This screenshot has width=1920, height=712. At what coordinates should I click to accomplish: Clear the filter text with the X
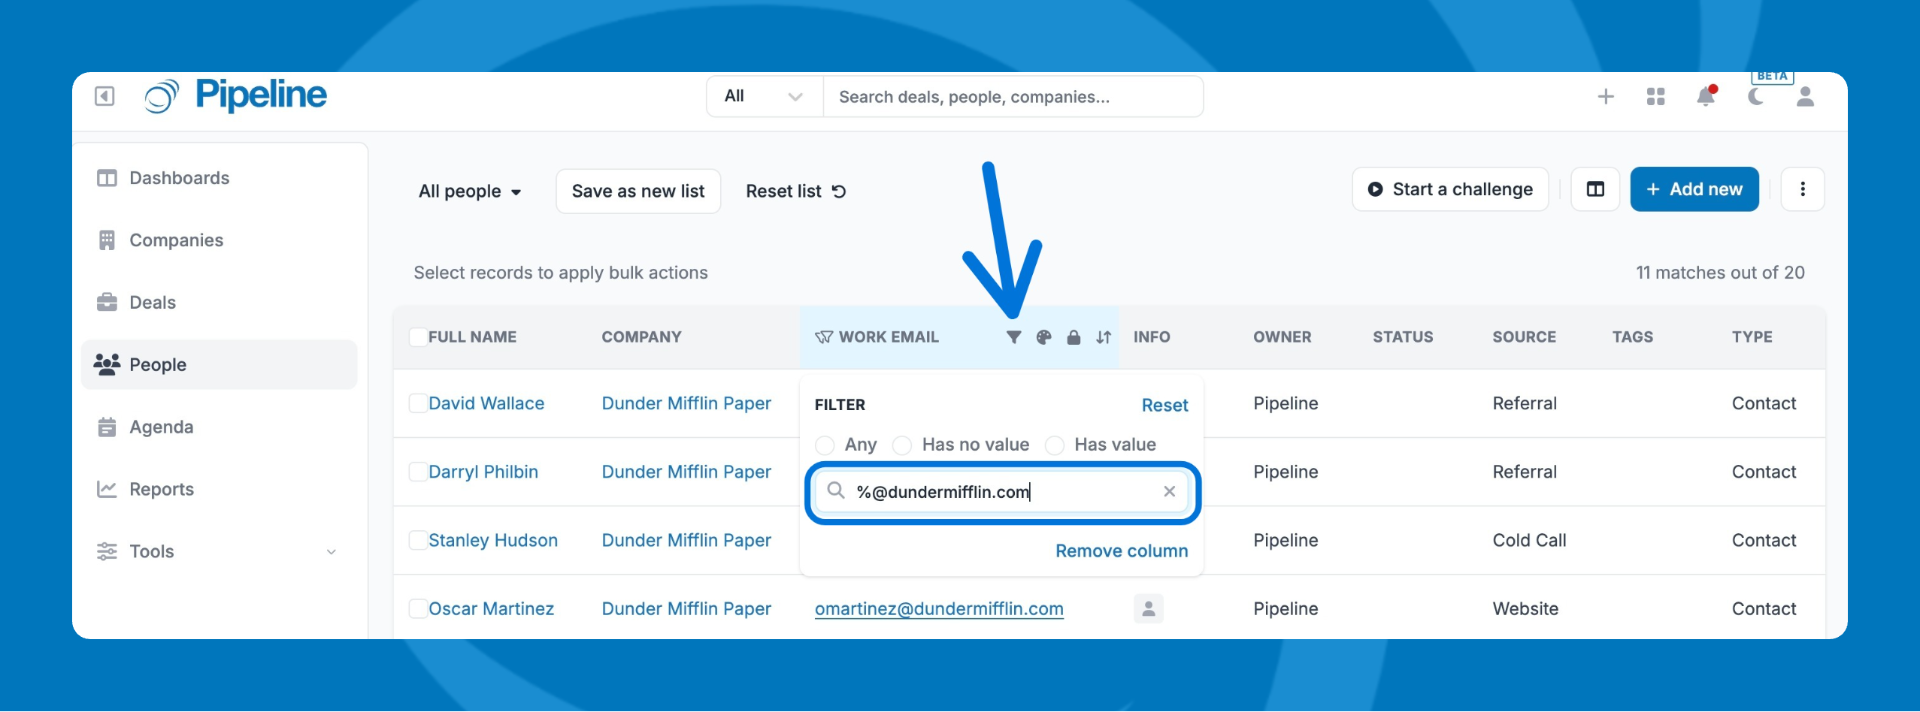pos(1169,492)
